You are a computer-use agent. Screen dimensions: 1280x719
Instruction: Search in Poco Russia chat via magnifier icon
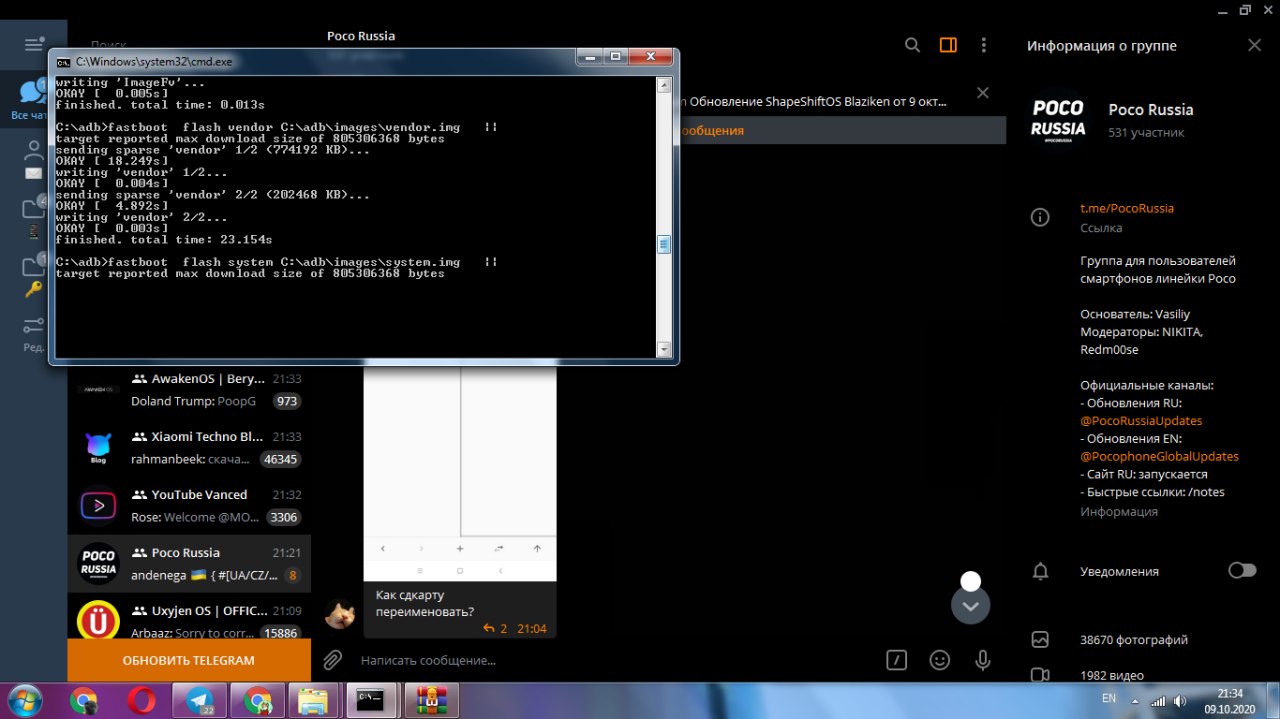pyautogui.click(x=912, y=45)
